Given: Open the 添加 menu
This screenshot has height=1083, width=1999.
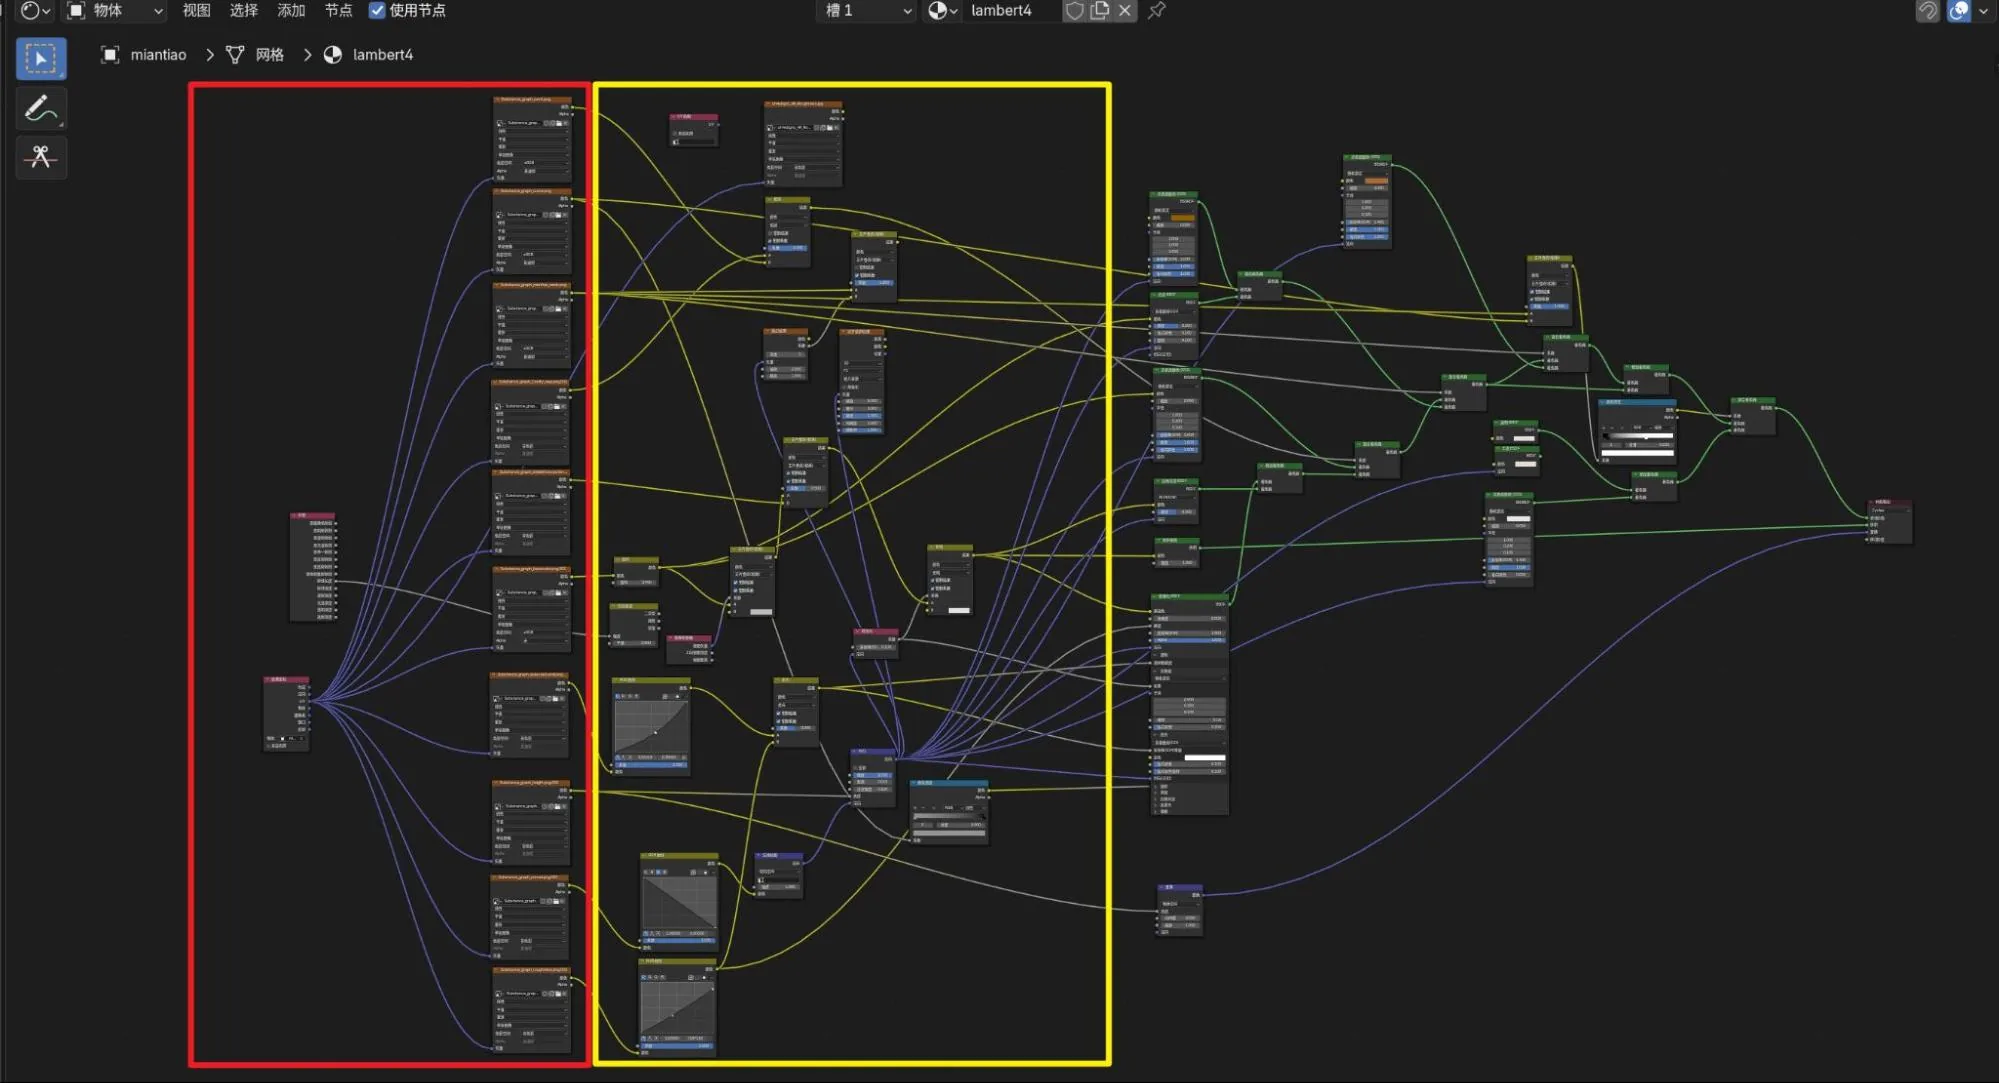Looking at the screenshot, I should [x=291, y=11].
